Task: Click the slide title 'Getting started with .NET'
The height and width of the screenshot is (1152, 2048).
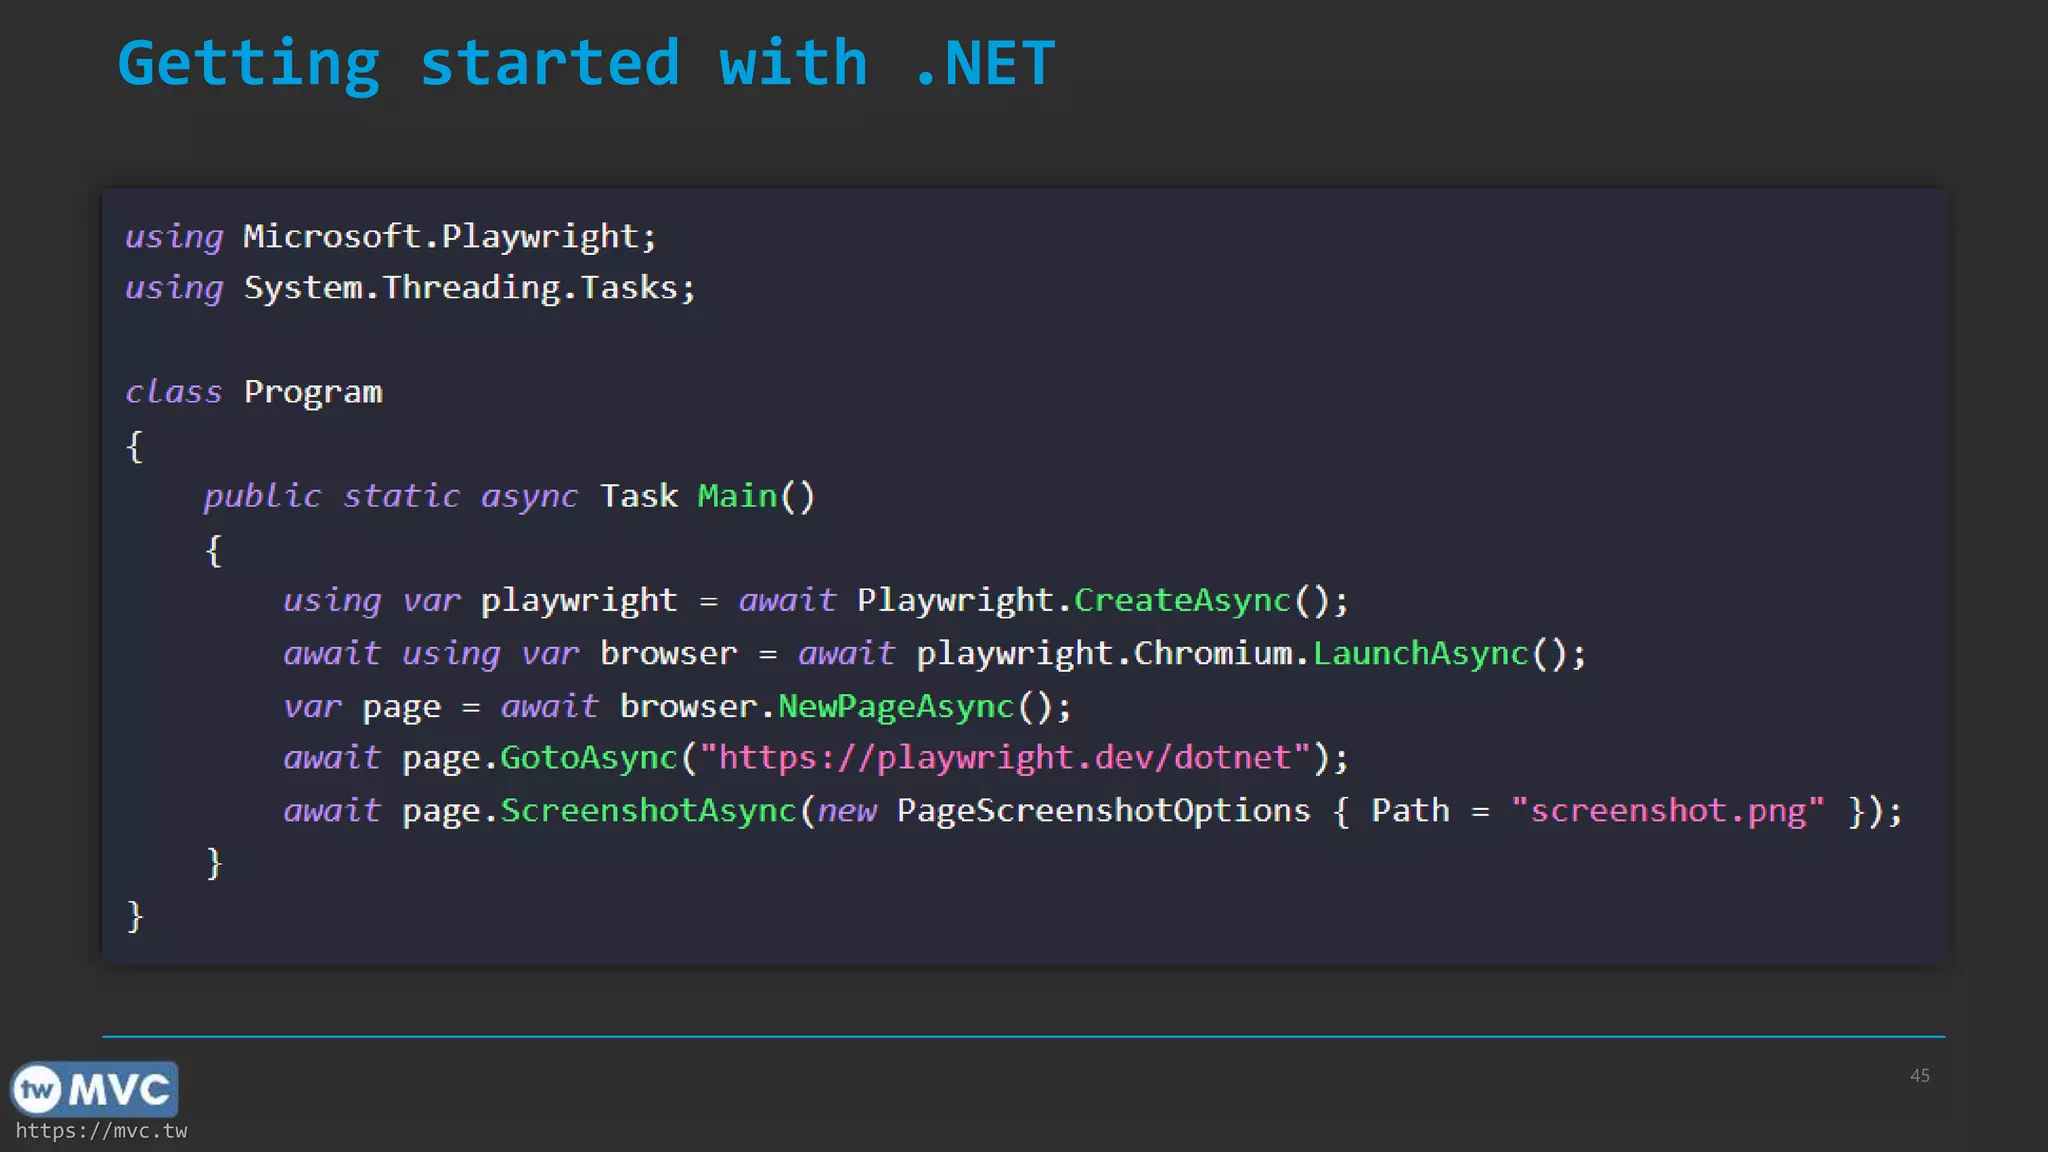Action: click(586, 64)
